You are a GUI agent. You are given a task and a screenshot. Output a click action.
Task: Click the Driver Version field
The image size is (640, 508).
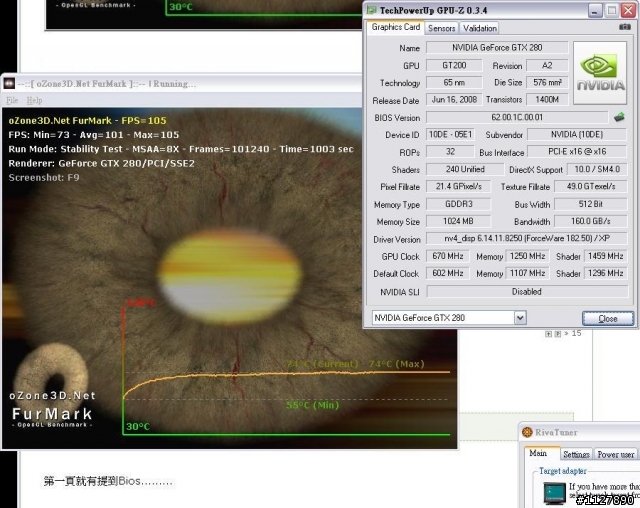(x=527, y=238)
